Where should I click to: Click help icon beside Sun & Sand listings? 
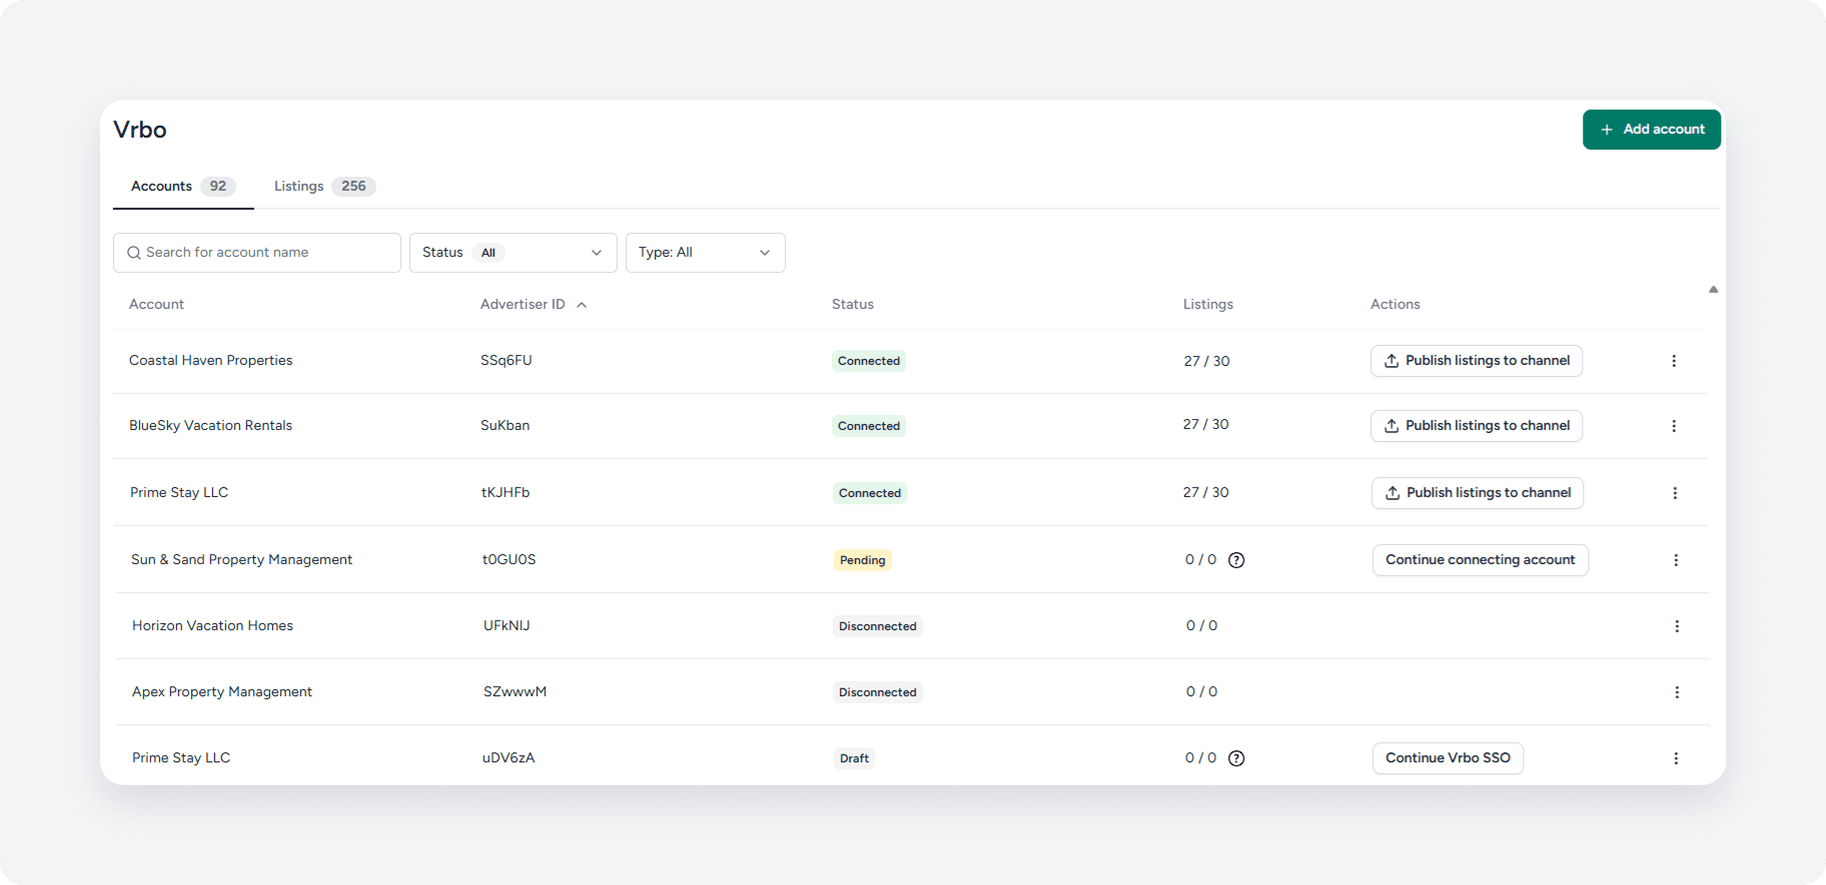(x=1236, y=560)
